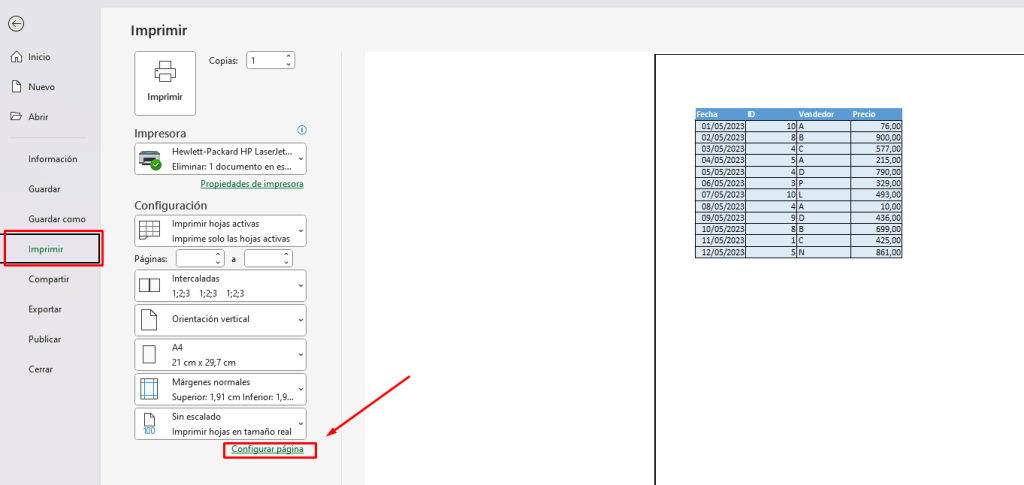Click the normal margins icon
This screenshot has width=1024, height=485.
click(150, 389)
